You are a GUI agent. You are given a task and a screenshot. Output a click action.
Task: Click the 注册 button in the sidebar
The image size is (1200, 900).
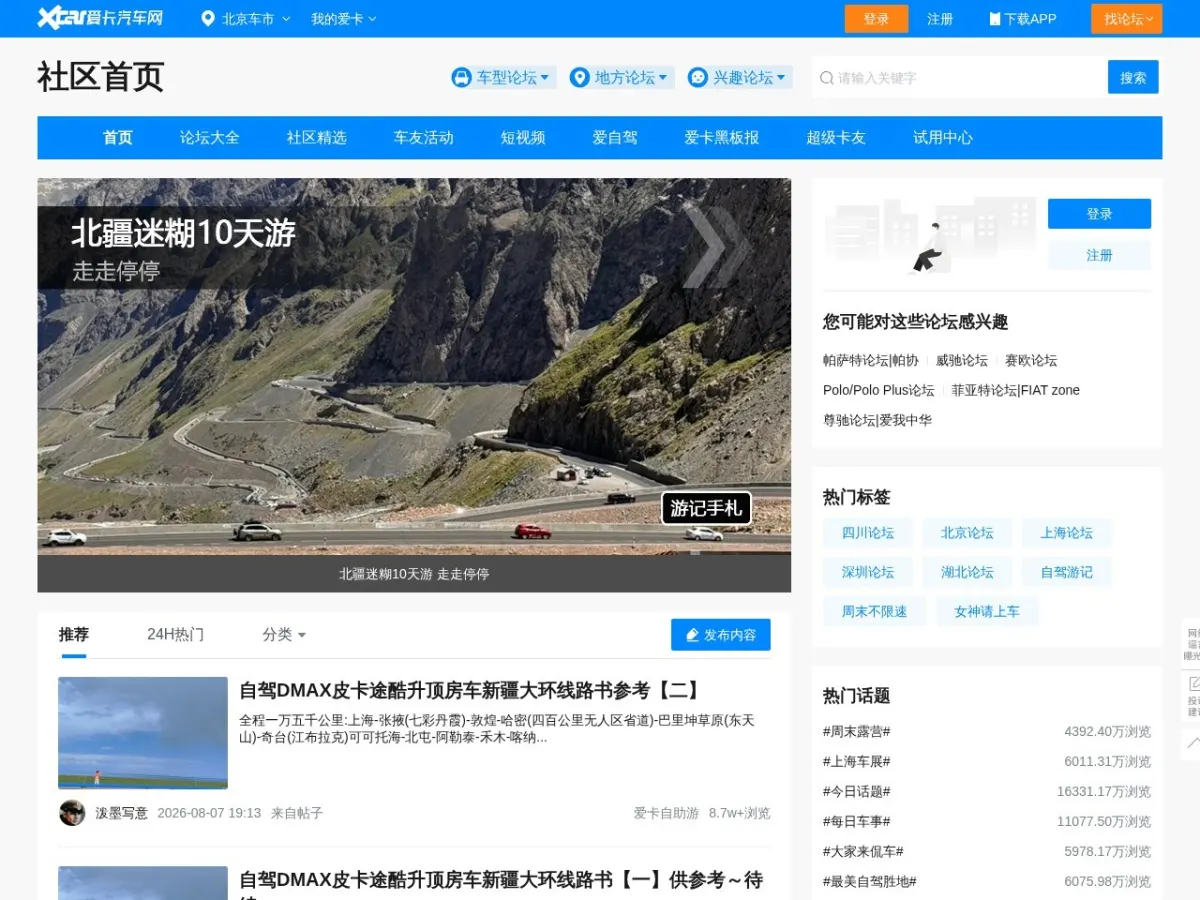point(1099,255)
